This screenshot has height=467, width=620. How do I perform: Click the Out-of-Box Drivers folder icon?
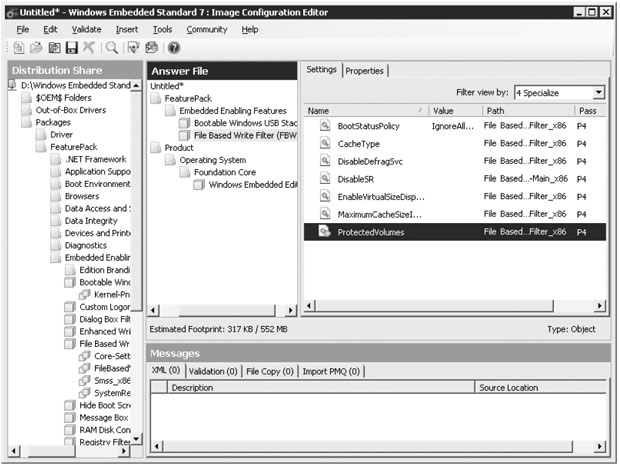click(x=26, y=110)
